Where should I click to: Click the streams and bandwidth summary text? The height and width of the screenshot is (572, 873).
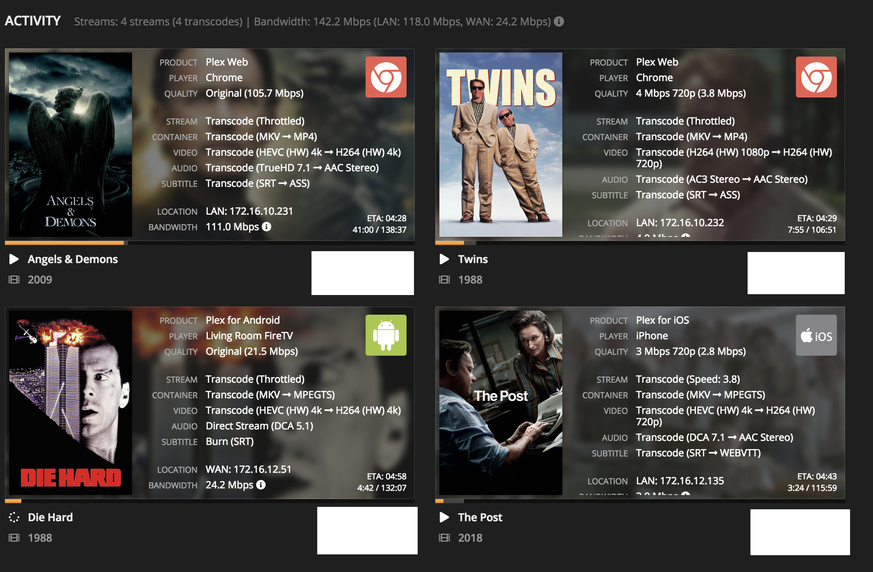[x=312, y=22]
